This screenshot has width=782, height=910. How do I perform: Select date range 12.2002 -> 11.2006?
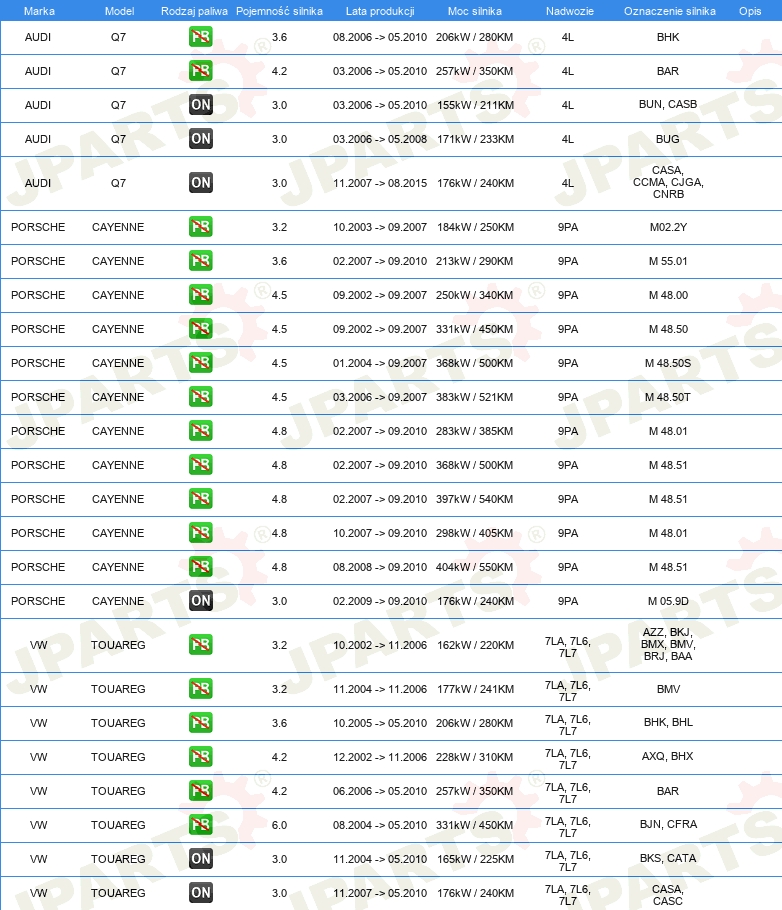pyautogui.click(x=380, y=757)
